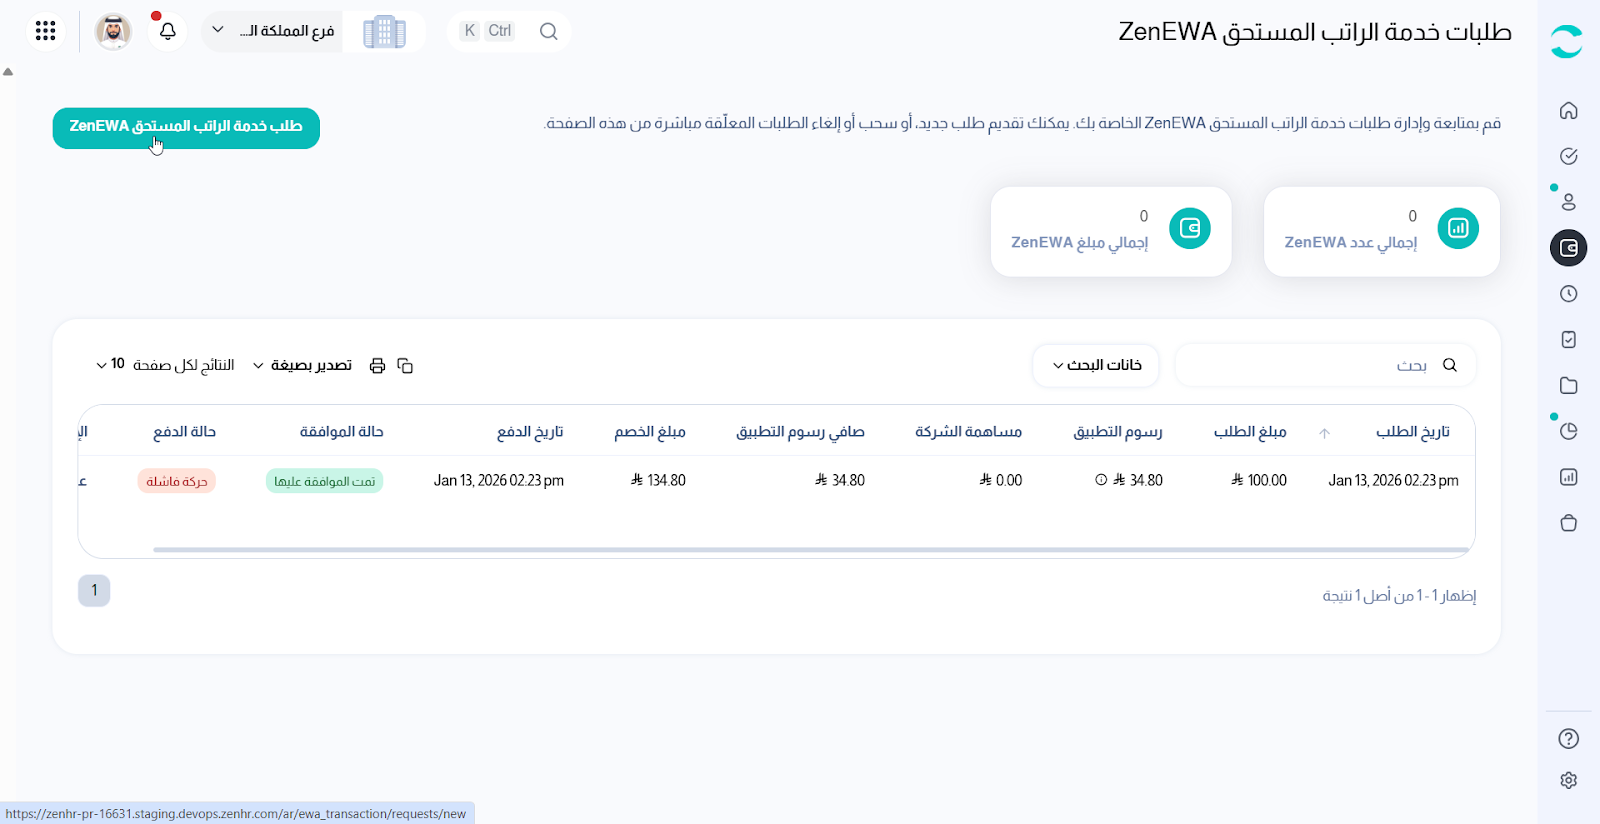
Task: Click the تاريخ الطلب column header text
Action: (x=1413, y=432)
